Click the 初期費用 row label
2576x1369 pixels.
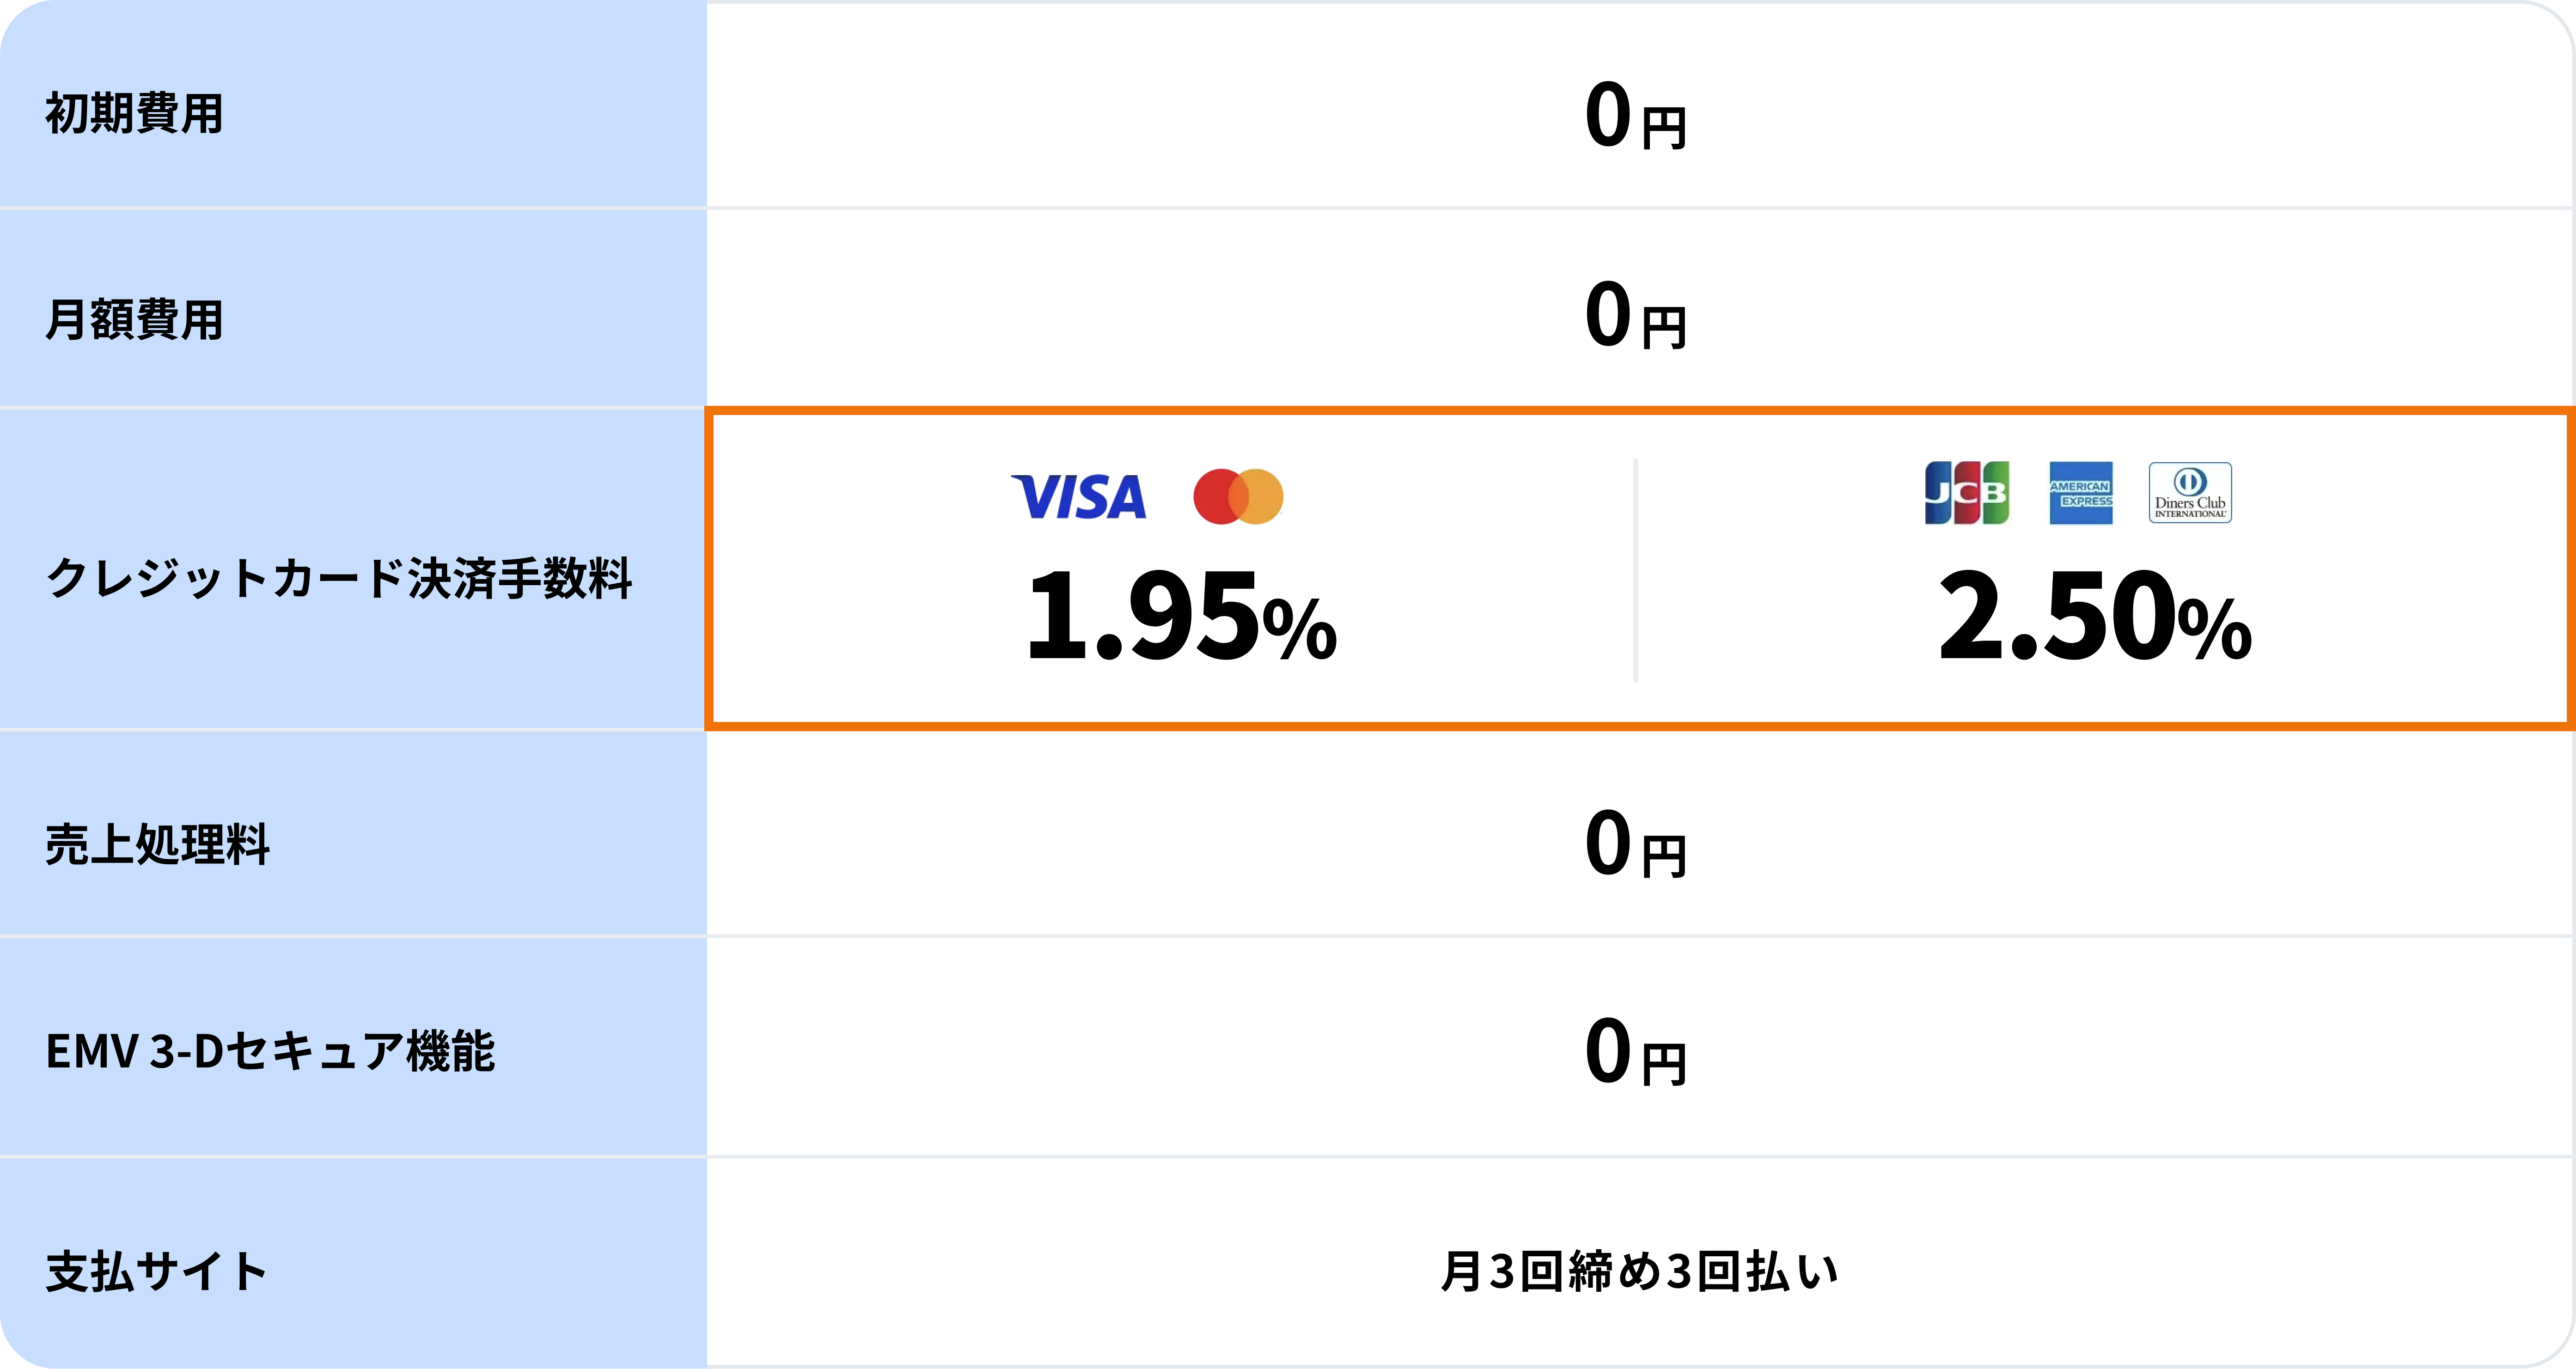[134, 113]
